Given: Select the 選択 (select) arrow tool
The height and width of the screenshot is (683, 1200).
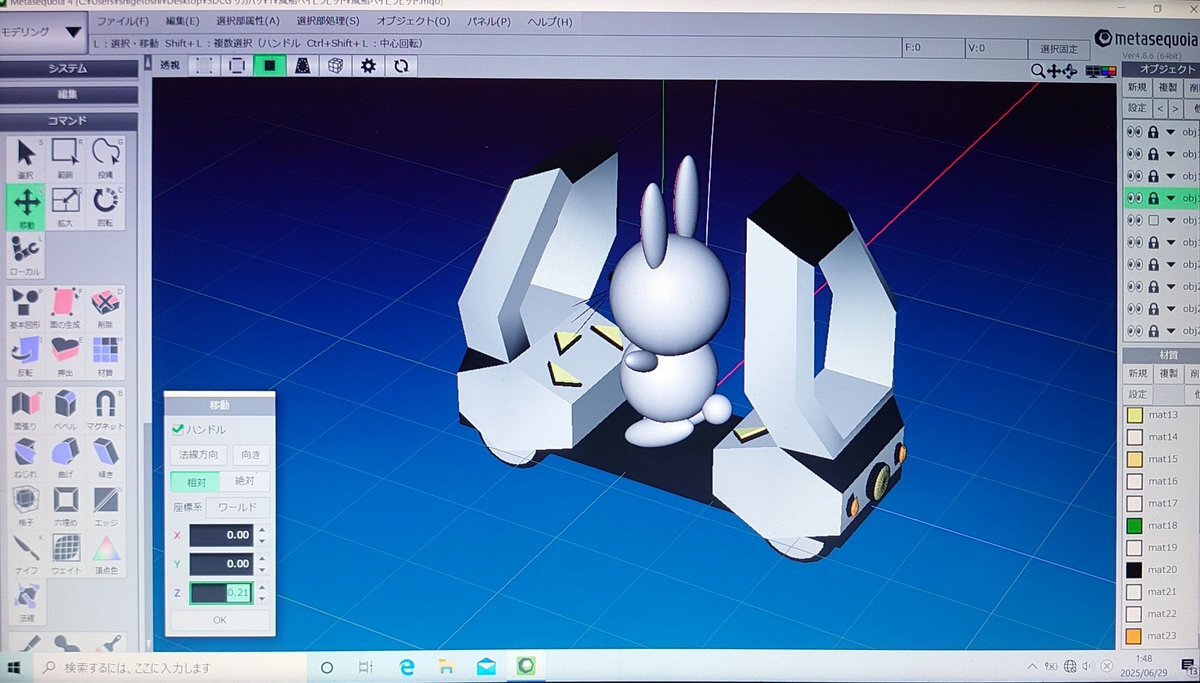Looking at the screenshot, I should coord(26,158).
